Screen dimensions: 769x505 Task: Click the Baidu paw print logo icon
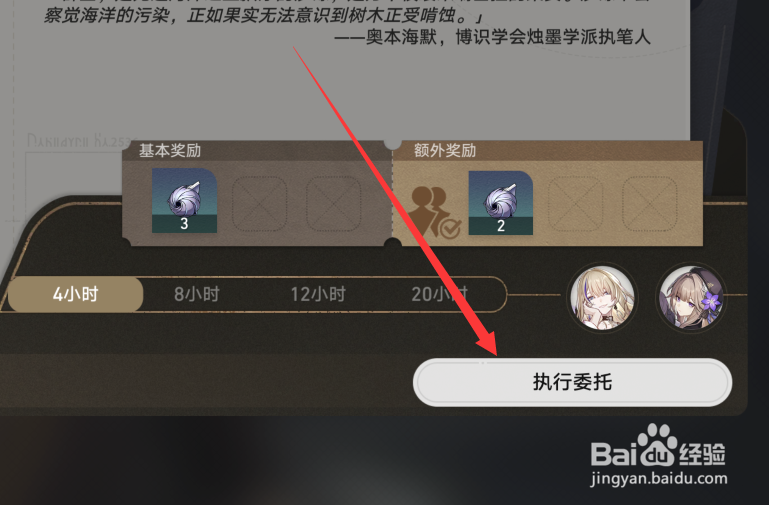point(655,445)
